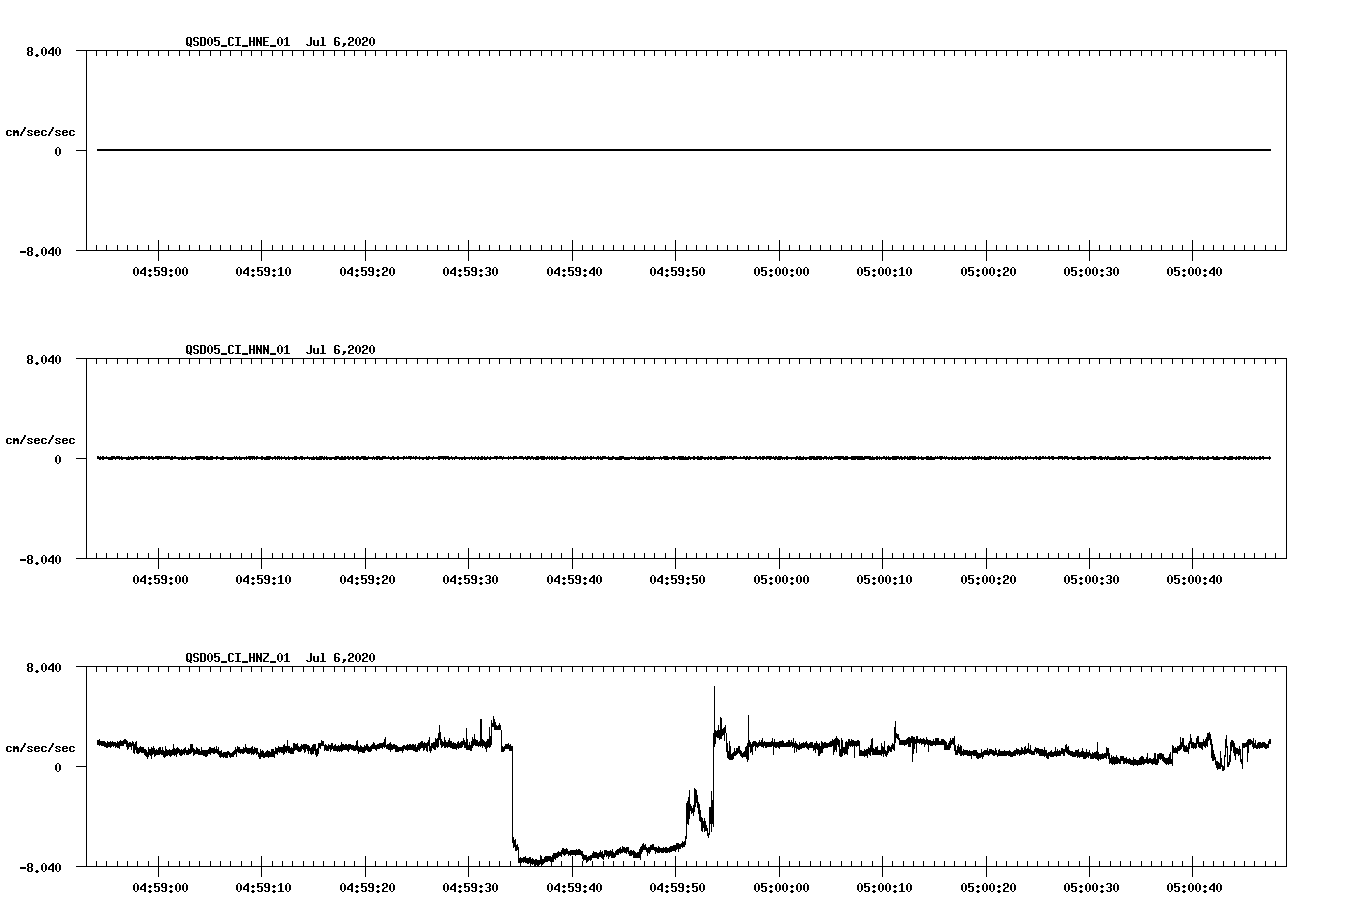The image size is (1358, 924).
Task: Click the cm/sec/sec unit label on HNZ plot
Action: [x=41, y=748]
